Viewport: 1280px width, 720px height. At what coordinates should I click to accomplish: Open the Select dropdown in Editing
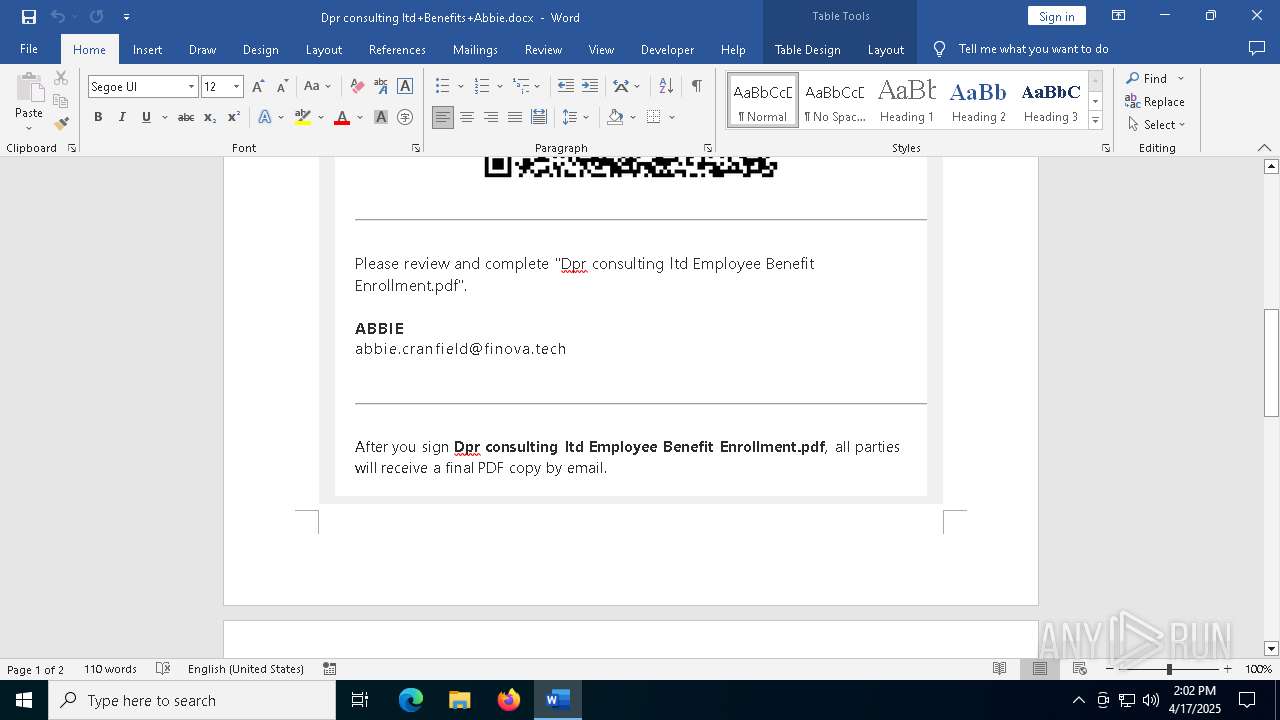point(1157,125)
